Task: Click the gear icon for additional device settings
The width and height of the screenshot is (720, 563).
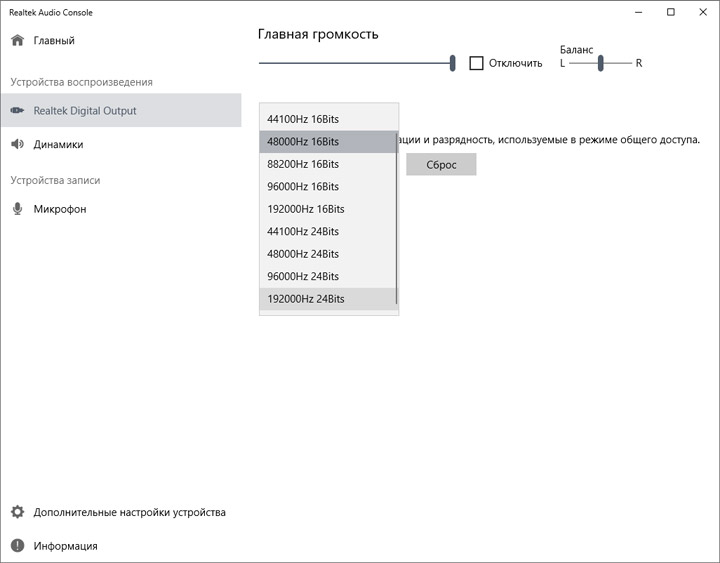Action: tap(17, 512)
